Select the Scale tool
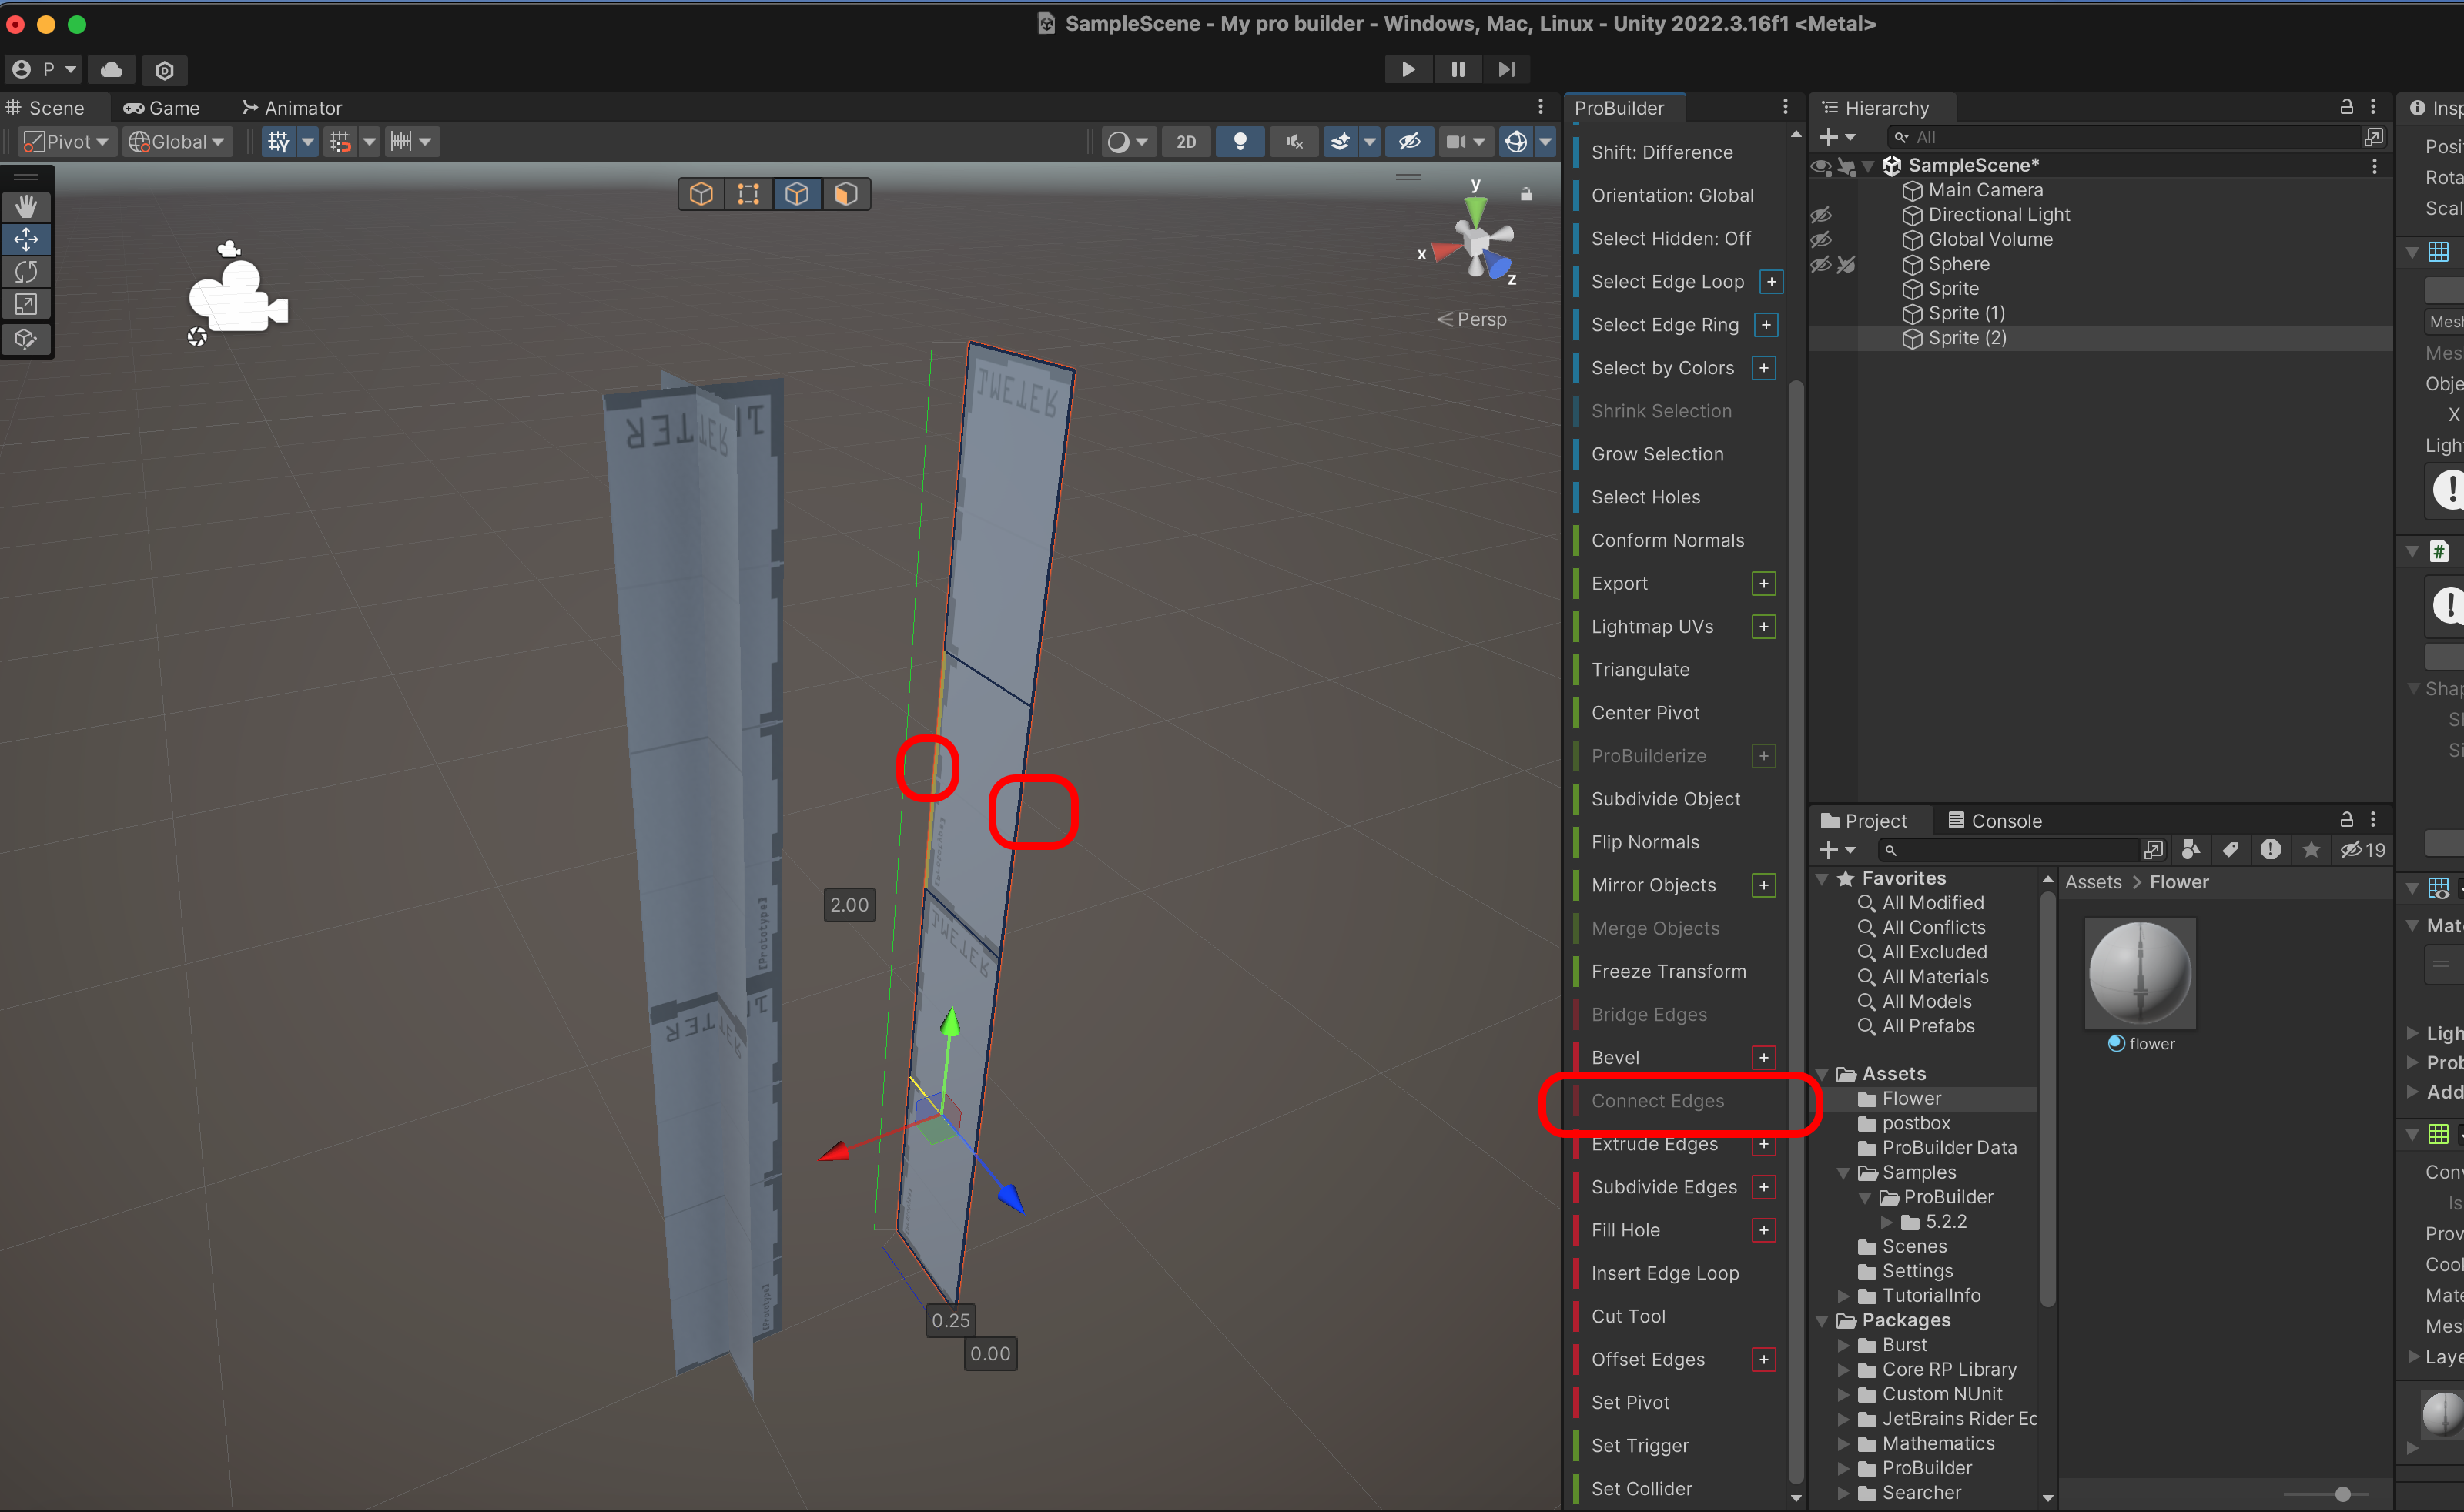 pos(26,305)
